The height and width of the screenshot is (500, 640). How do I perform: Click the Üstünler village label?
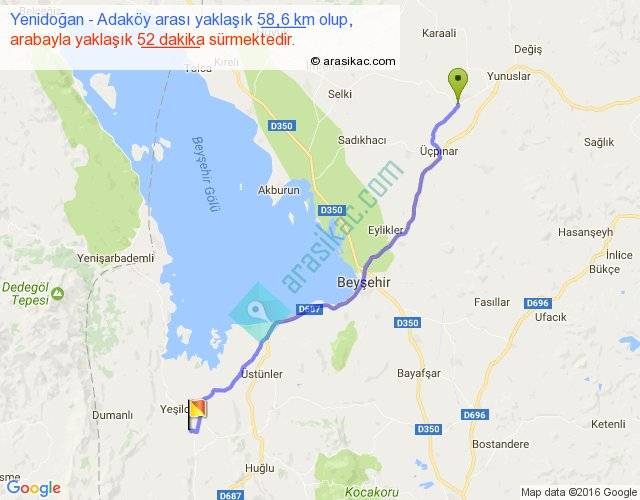pos(262,374)
